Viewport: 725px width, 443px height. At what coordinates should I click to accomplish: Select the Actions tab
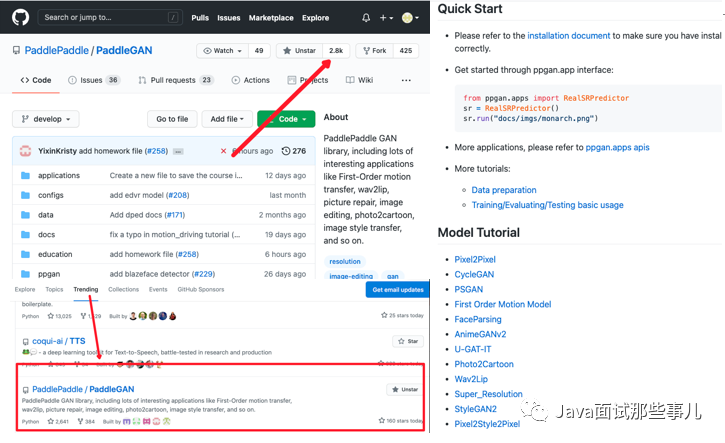tap(251, 80)
